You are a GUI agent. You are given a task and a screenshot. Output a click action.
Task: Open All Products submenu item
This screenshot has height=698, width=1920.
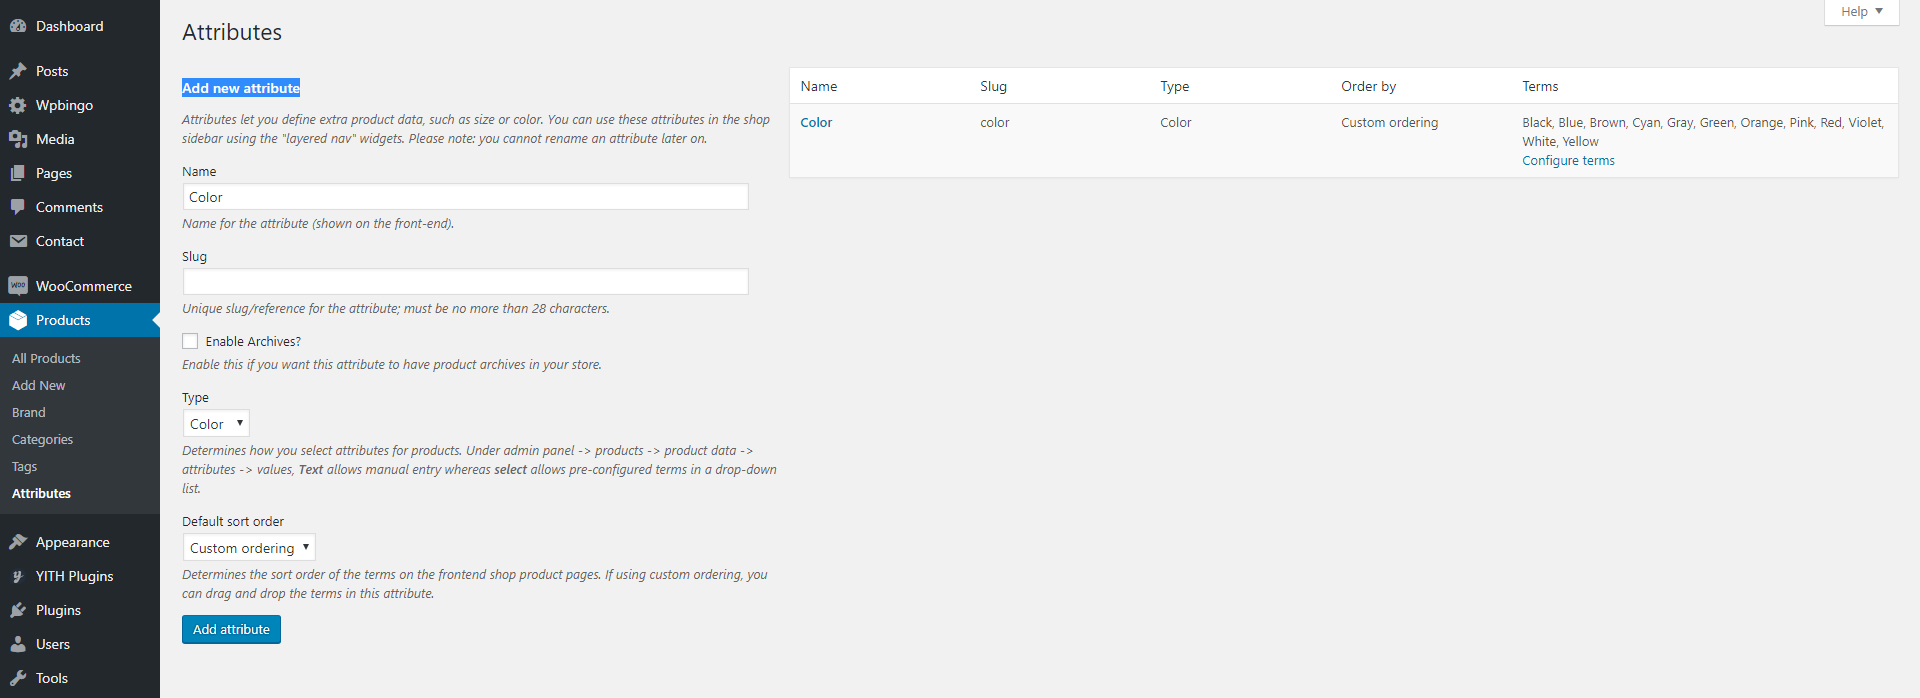tap(46, 358)
